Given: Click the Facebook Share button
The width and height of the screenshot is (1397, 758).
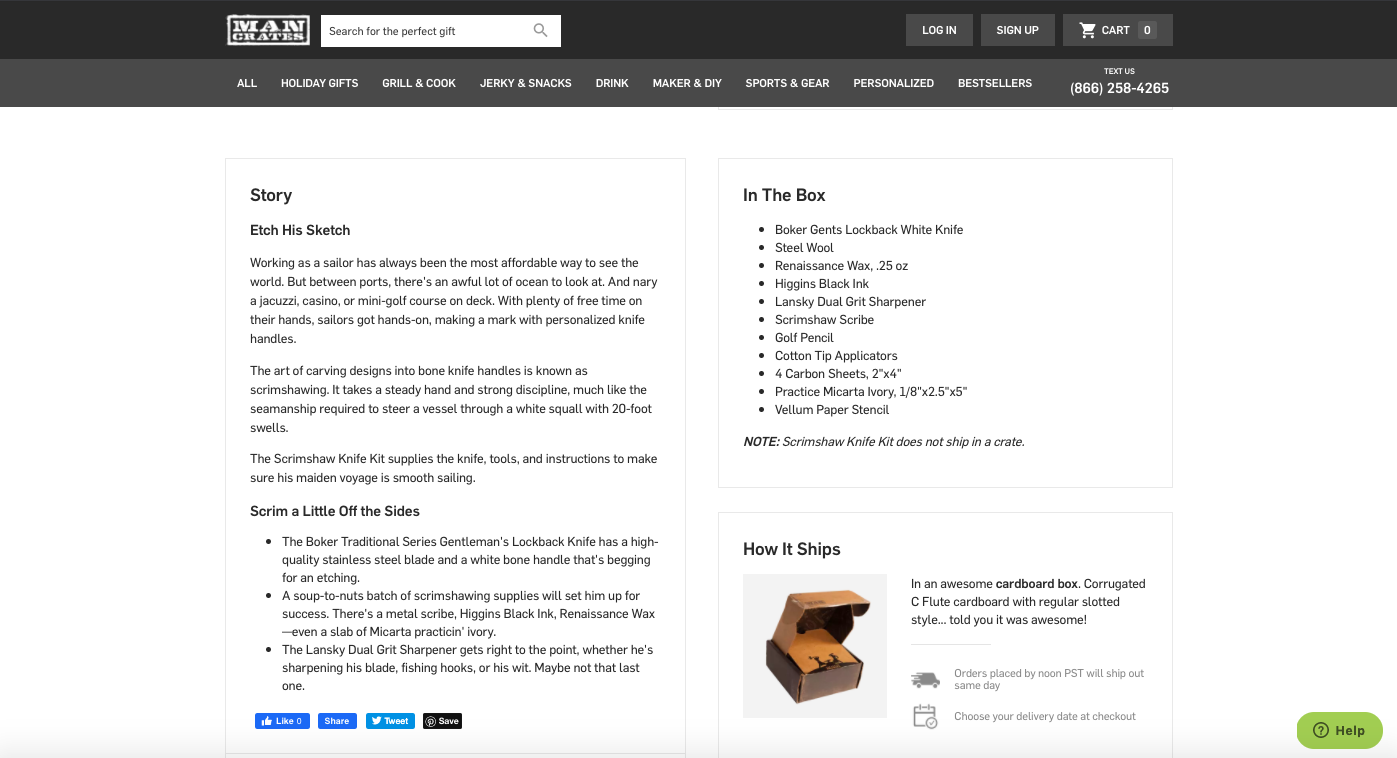Looking at the screenshot, I should 337,721.
